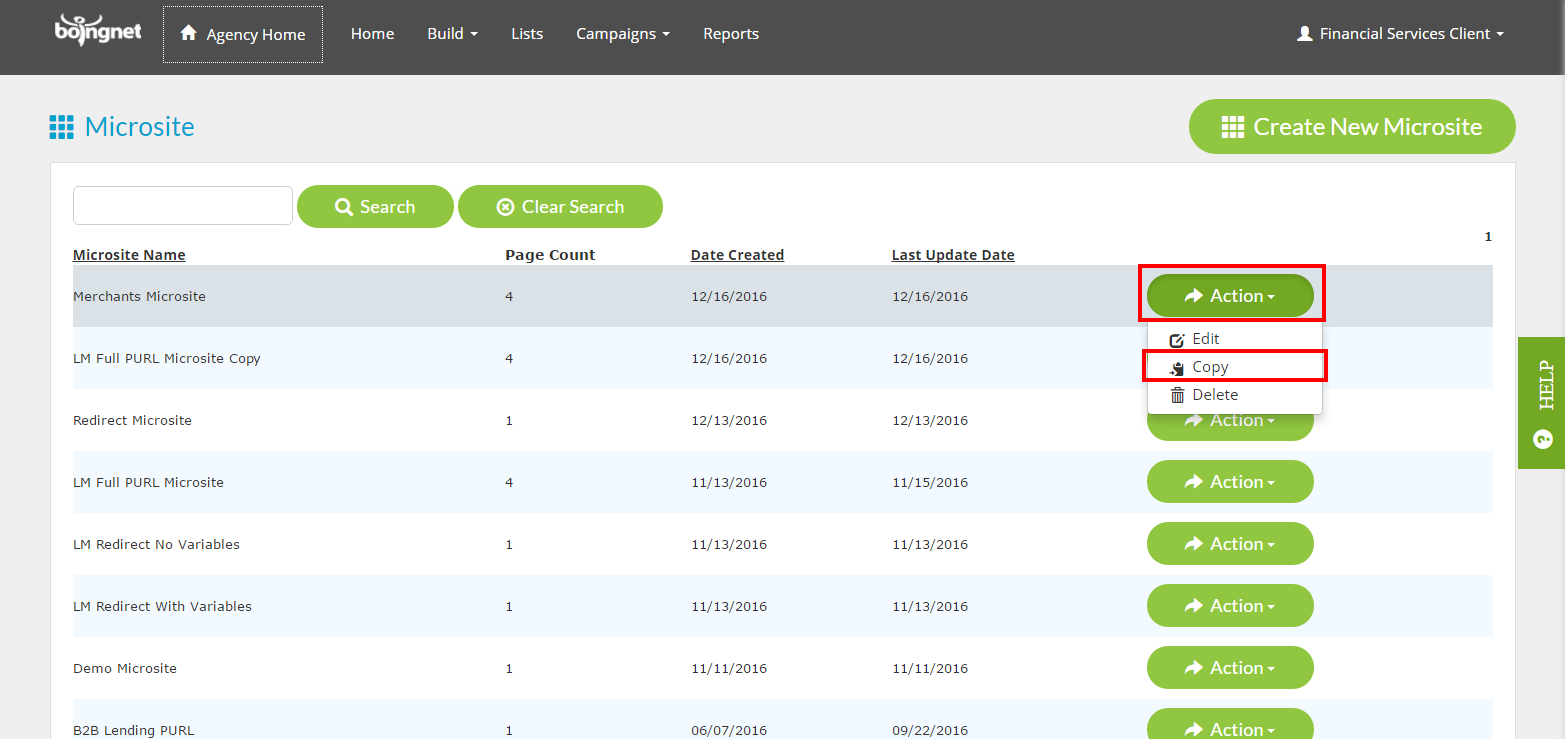
Task: Click the Microsite grid icon heading
Action: [61, 127]
